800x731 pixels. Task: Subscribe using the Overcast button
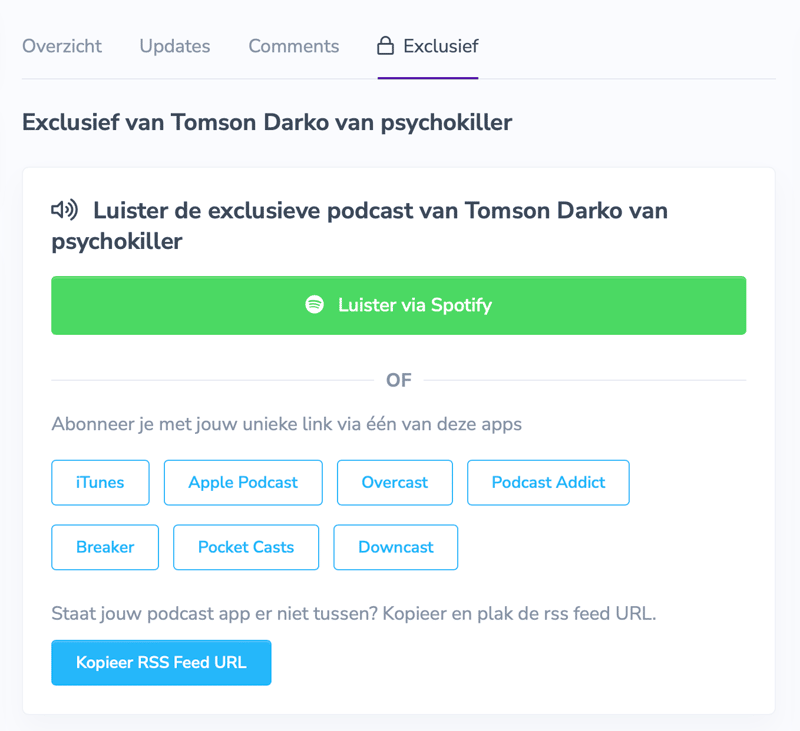(x=395, y=483)
